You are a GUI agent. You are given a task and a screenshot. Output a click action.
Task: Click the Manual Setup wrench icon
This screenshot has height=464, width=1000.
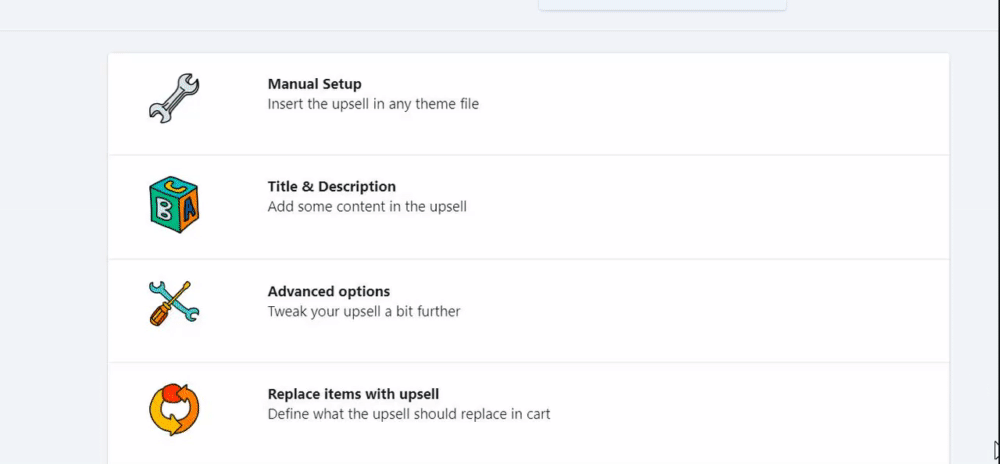(x=173, y=98)
